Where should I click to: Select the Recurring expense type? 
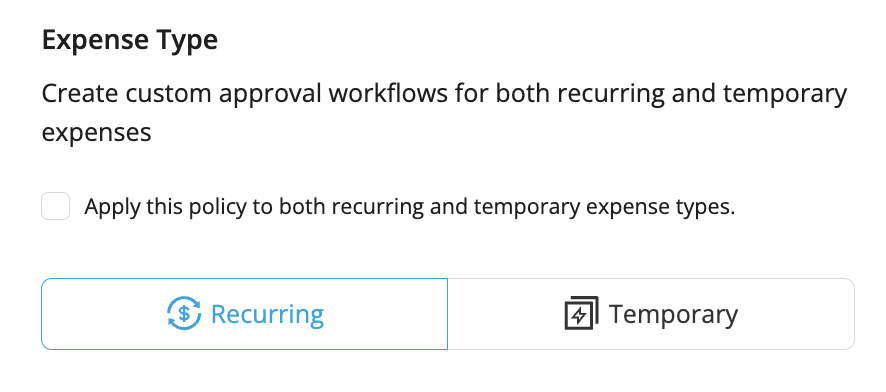(244, 314)
